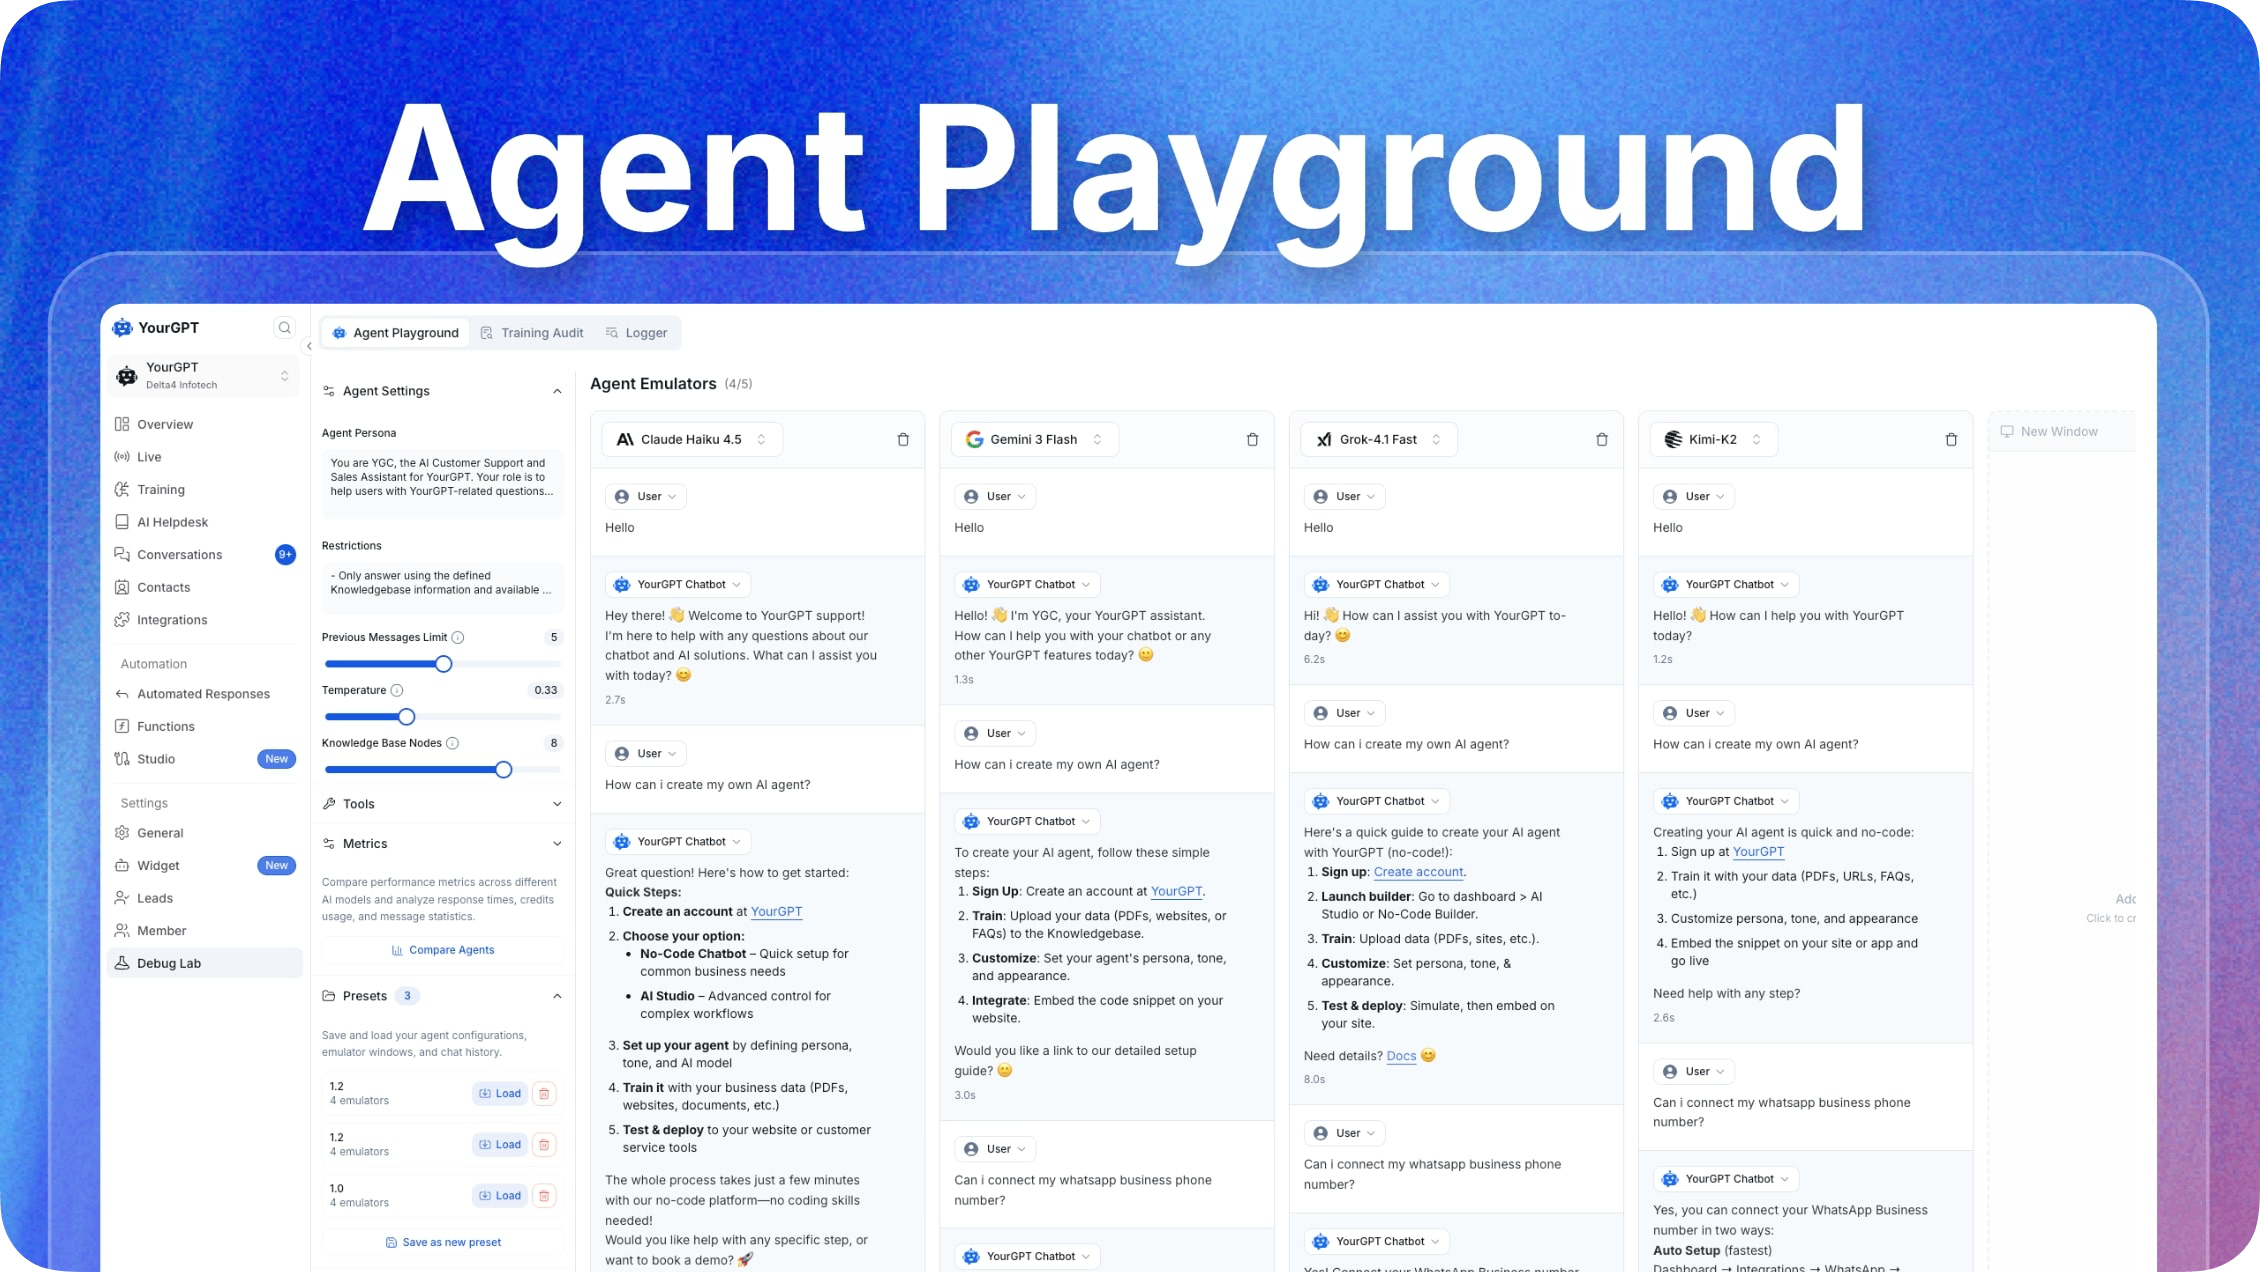Image resolution: width=2260 pixels, height=1272 pixels.
Task: Delete the Claude Haiku 4.5 emulator window
Action: pyautogui.click(x=903, y=440)
